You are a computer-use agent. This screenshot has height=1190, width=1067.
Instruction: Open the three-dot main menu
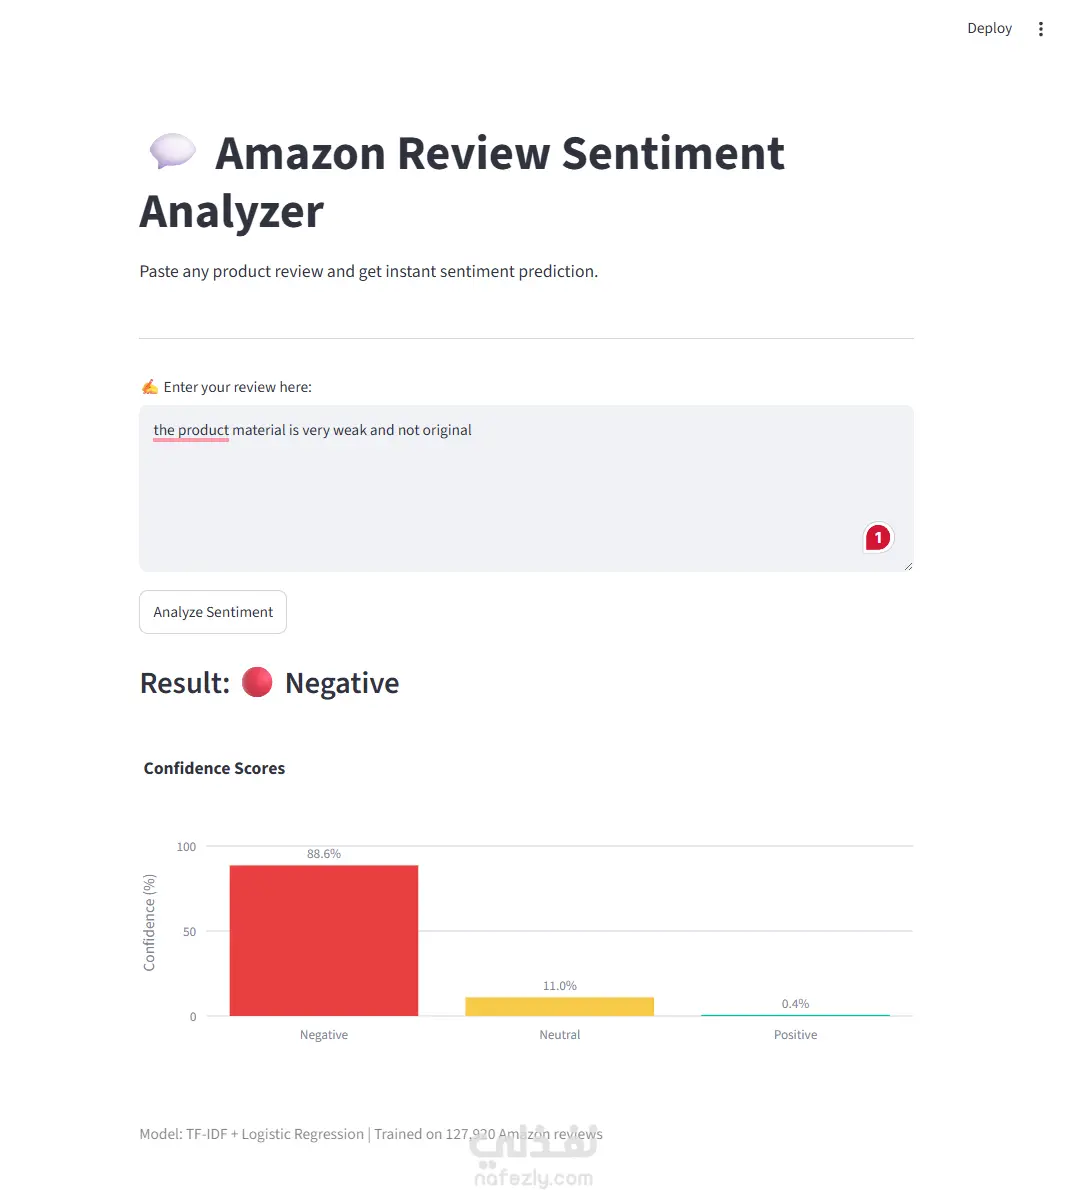(x=1040, y=29)
